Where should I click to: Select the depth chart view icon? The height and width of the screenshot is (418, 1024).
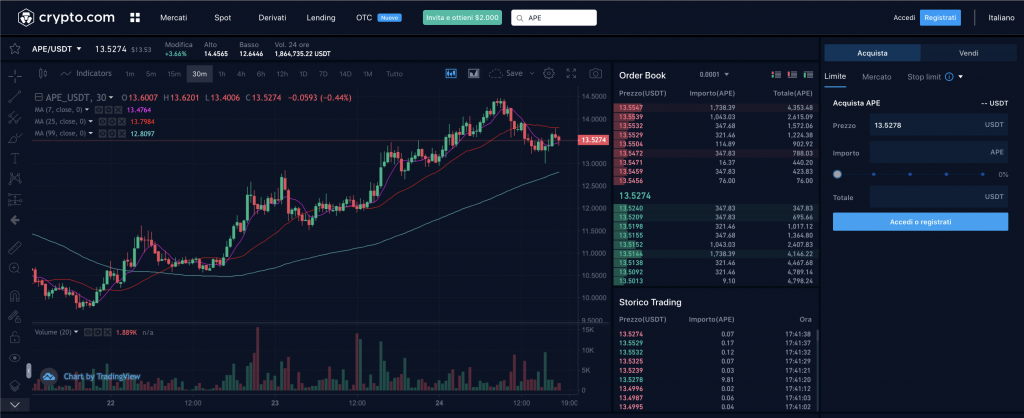pyautogui.click(x=473, y=73)
